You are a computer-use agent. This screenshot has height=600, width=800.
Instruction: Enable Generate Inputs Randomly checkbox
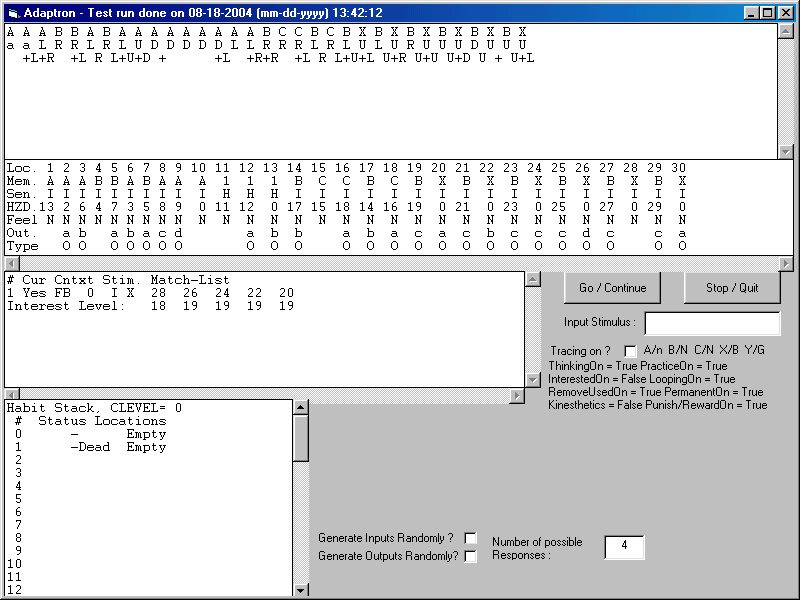click(470, 538)
